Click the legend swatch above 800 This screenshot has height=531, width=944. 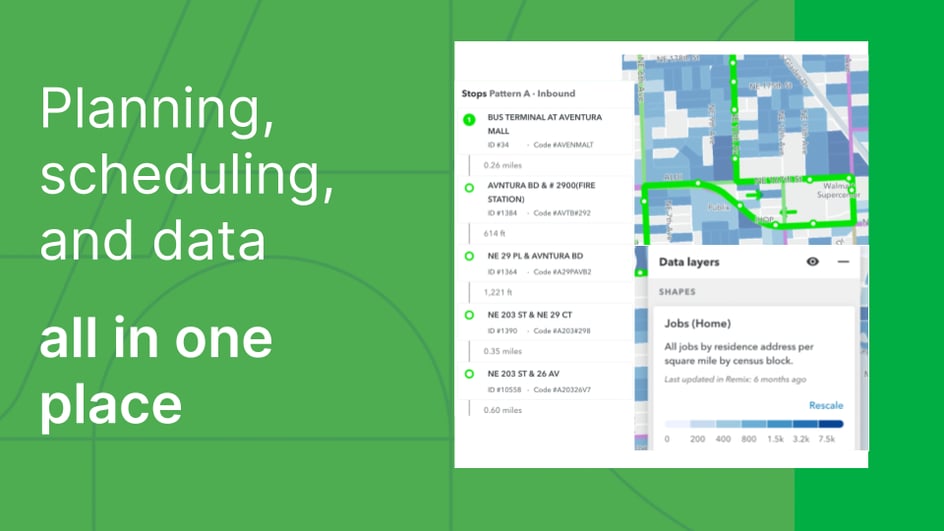coord(754,424)
